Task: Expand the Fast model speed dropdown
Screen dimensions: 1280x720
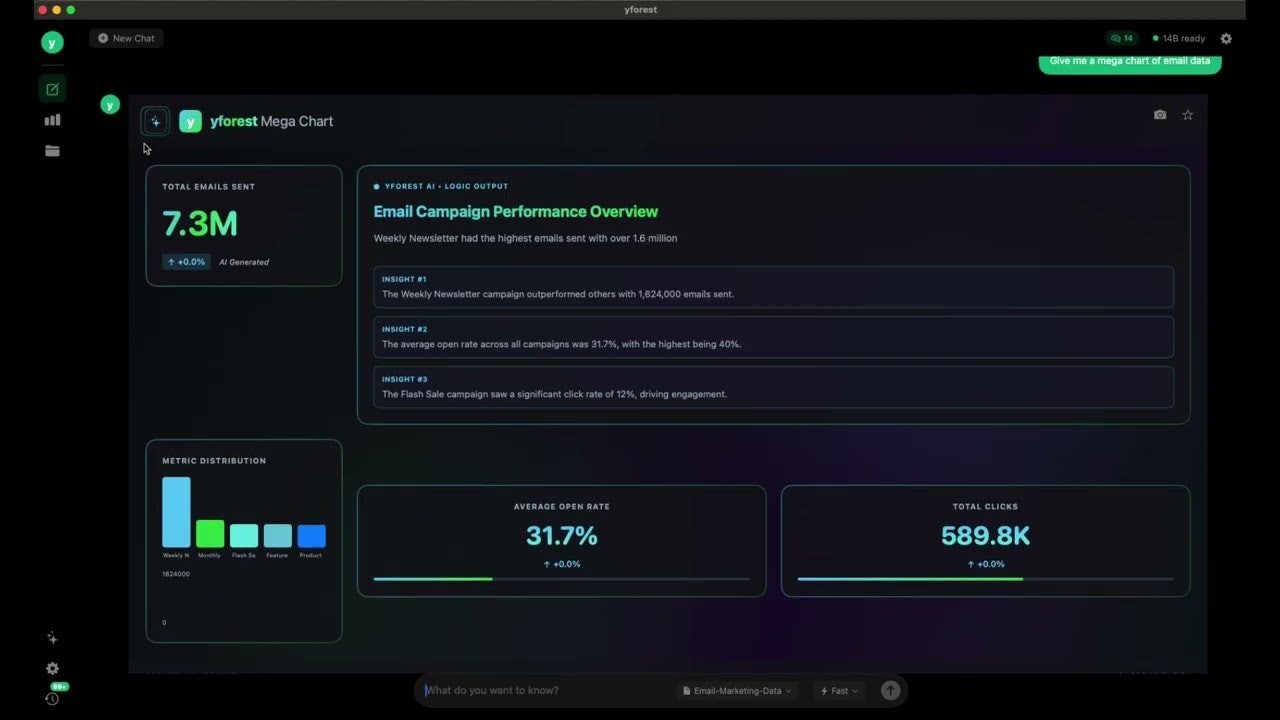Action: click(838, 690)
